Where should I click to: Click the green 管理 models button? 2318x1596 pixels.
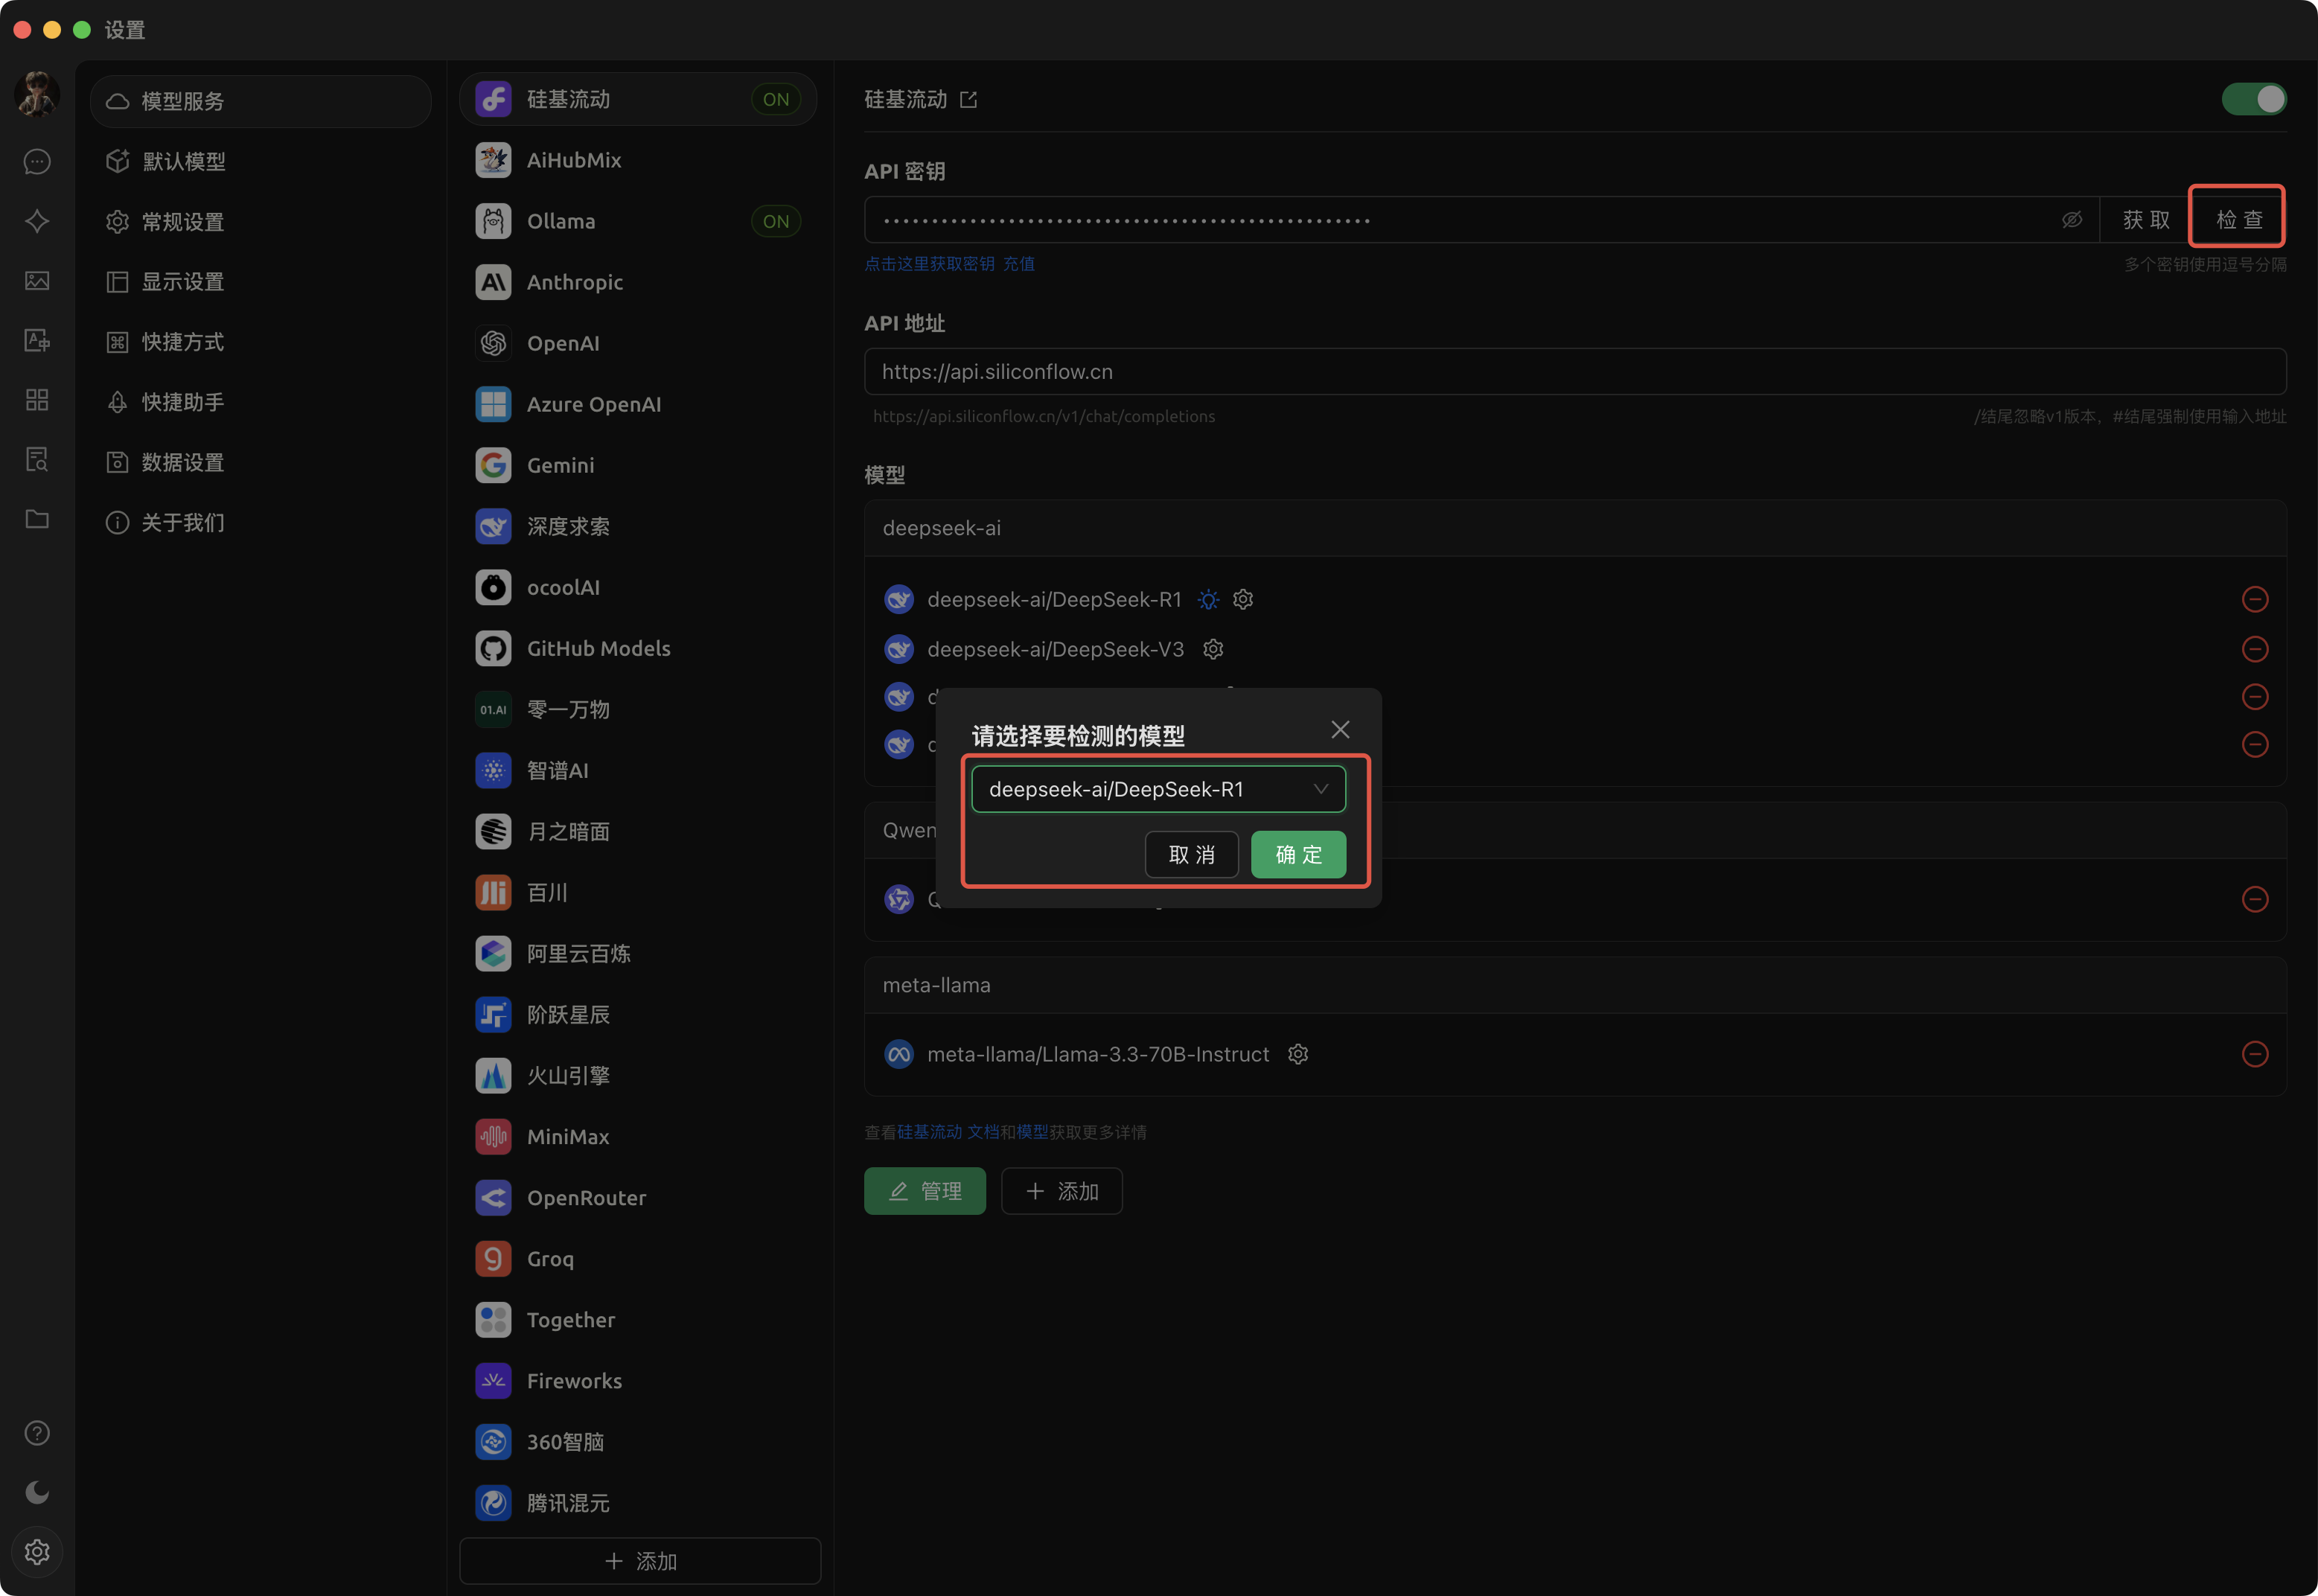(x=924, y=1191)
